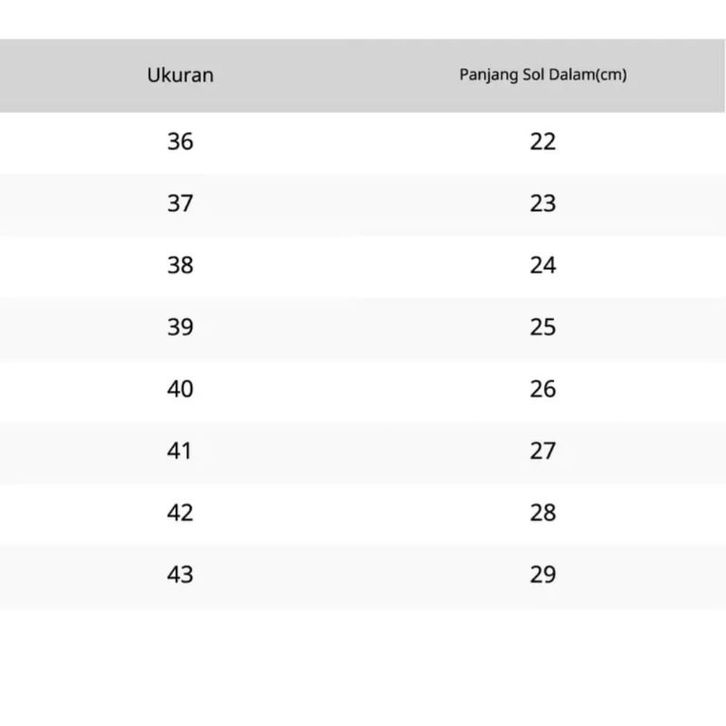Click the Ukuran column header
This screenshot has width=726, height=726.
coord(180,75)
